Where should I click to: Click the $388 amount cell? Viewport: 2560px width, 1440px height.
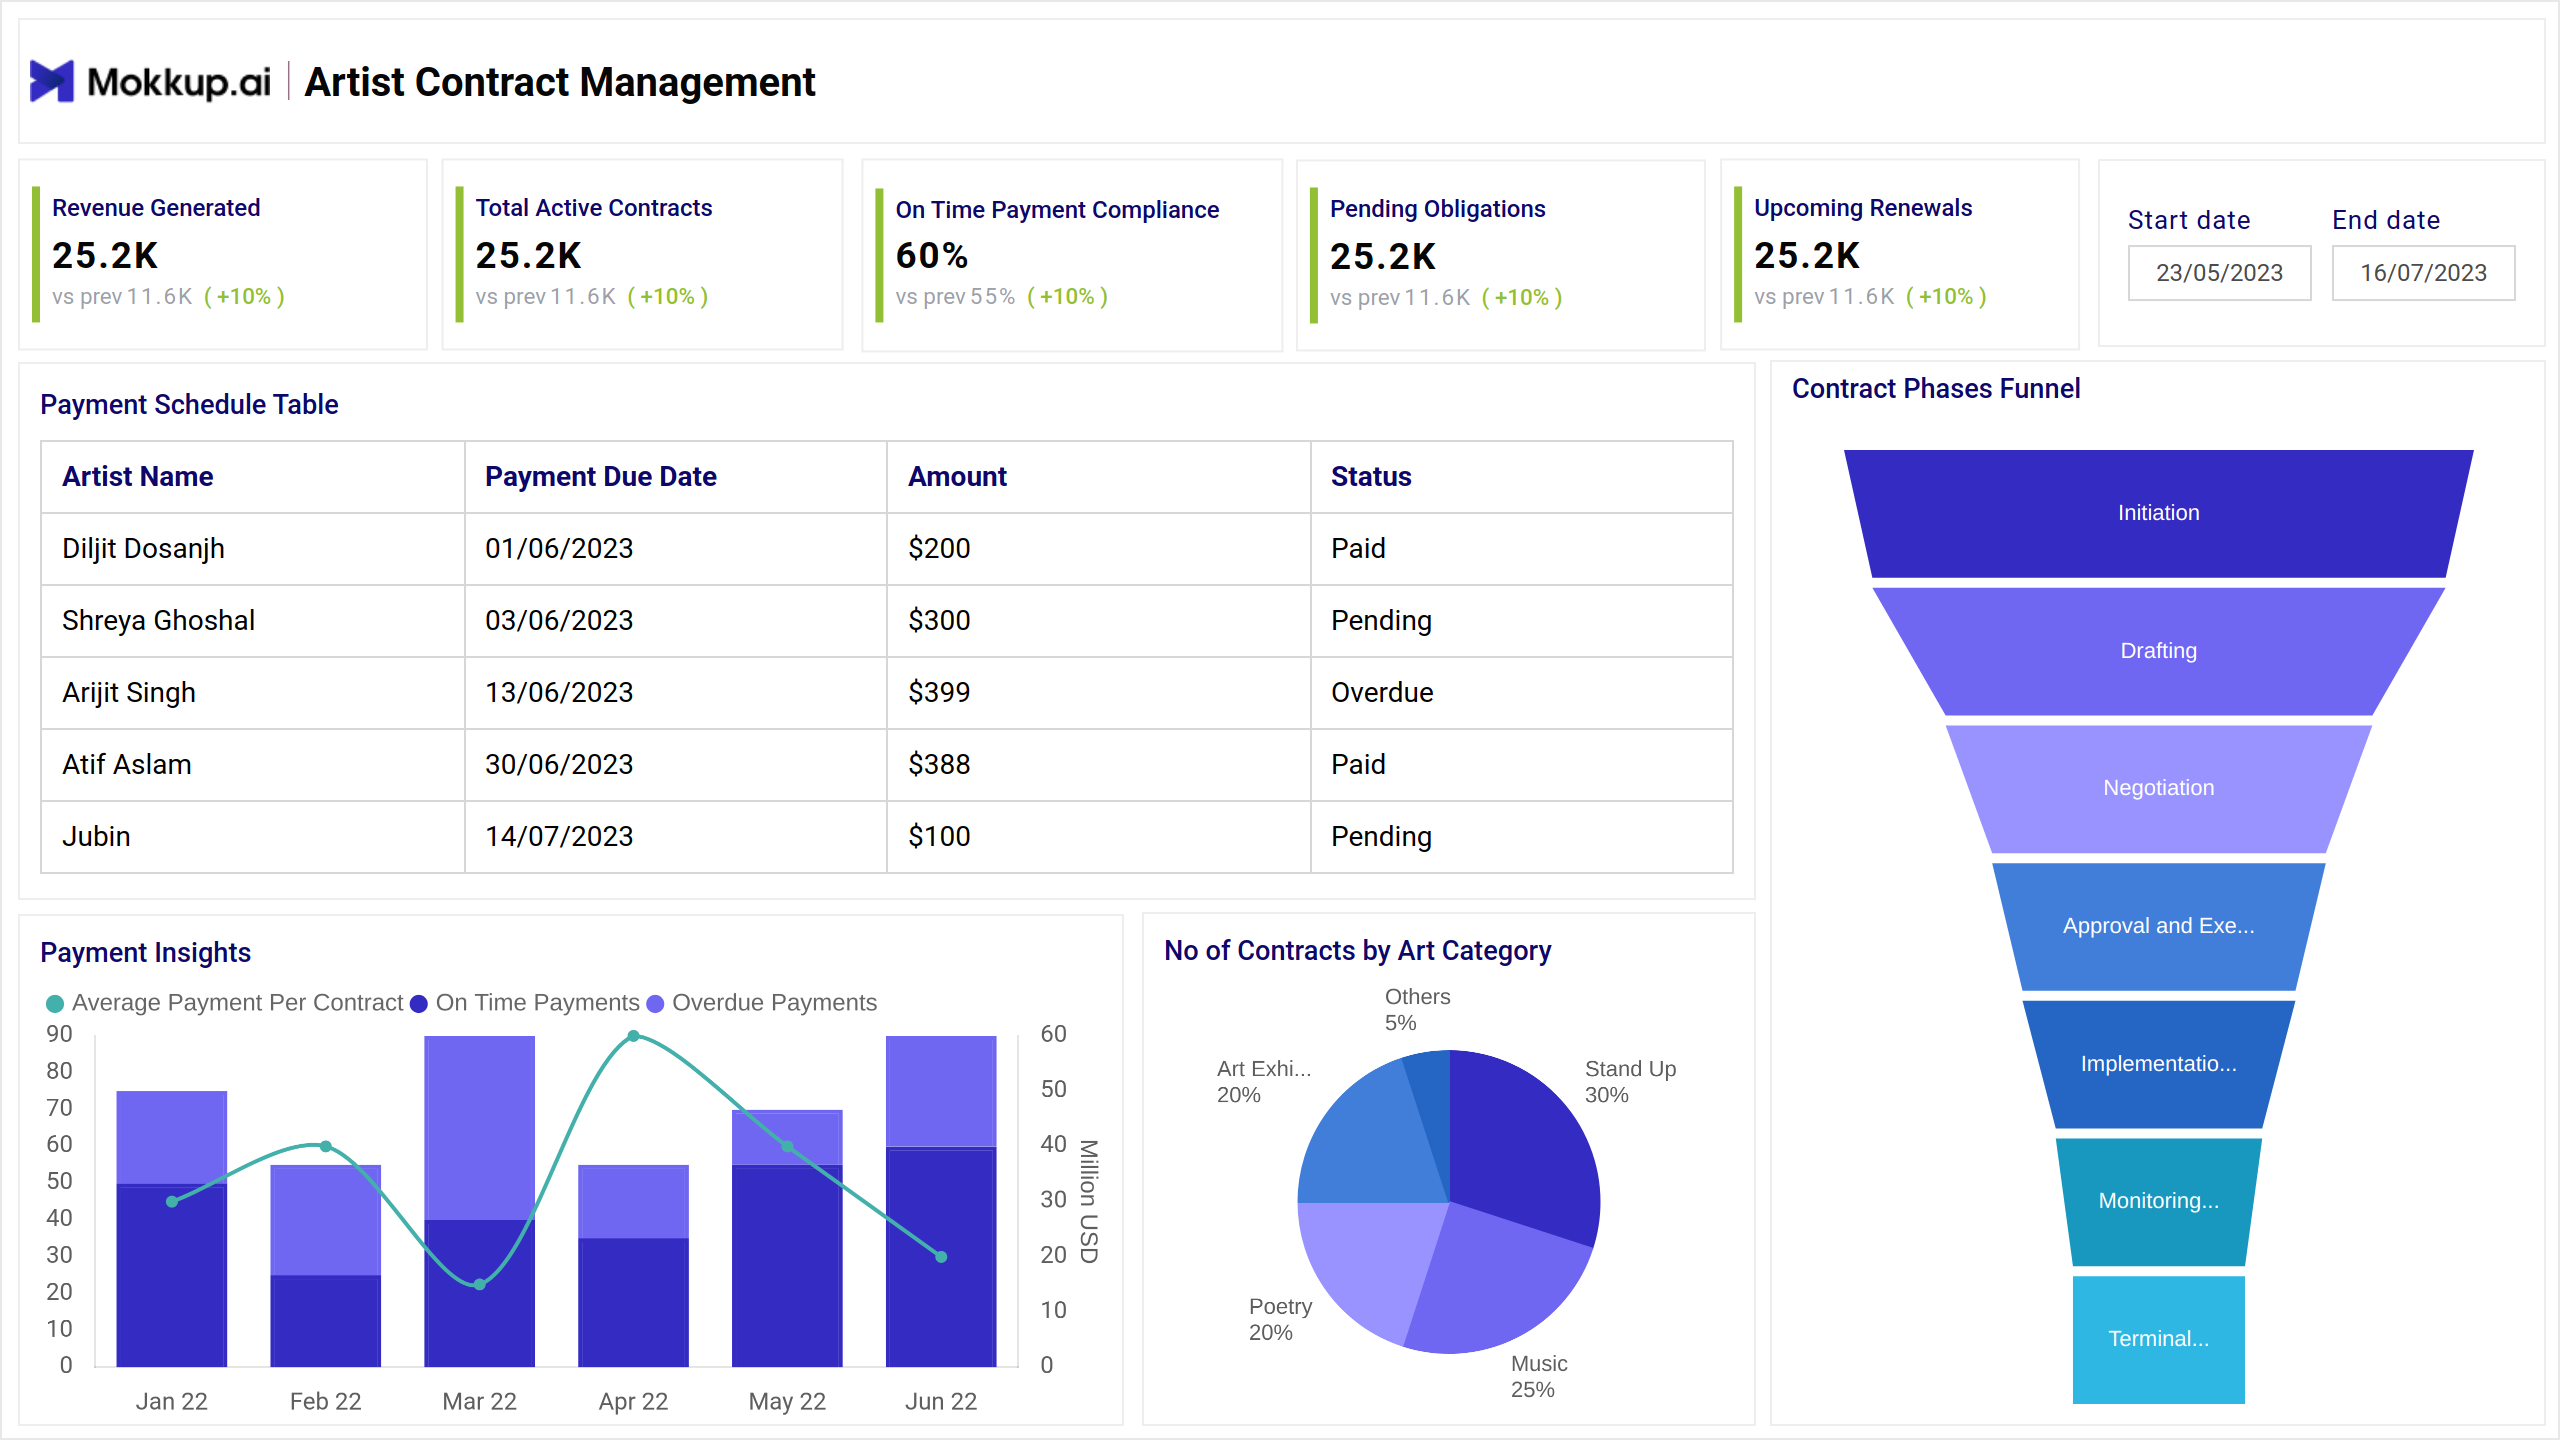click(1099, 765)
